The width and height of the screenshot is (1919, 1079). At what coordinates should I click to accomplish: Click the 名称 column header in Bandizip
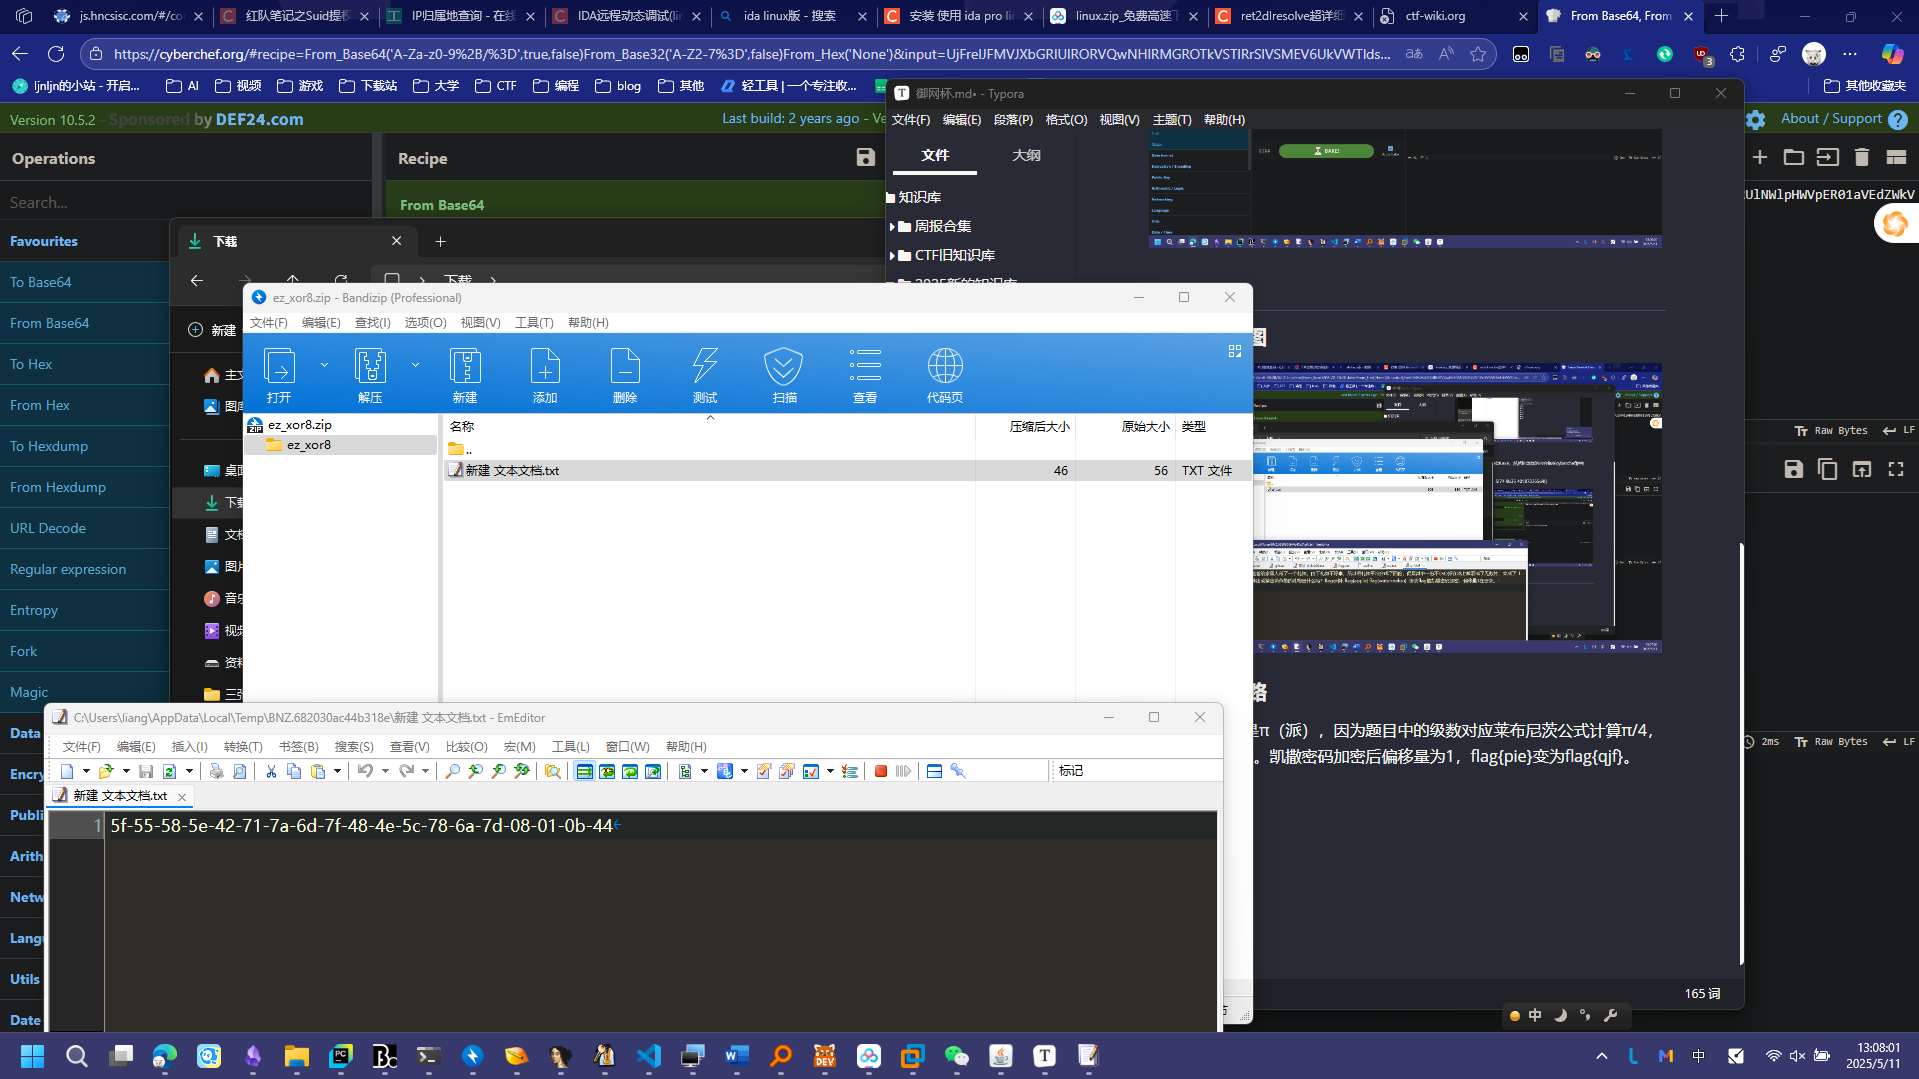[x=462, y=427]
